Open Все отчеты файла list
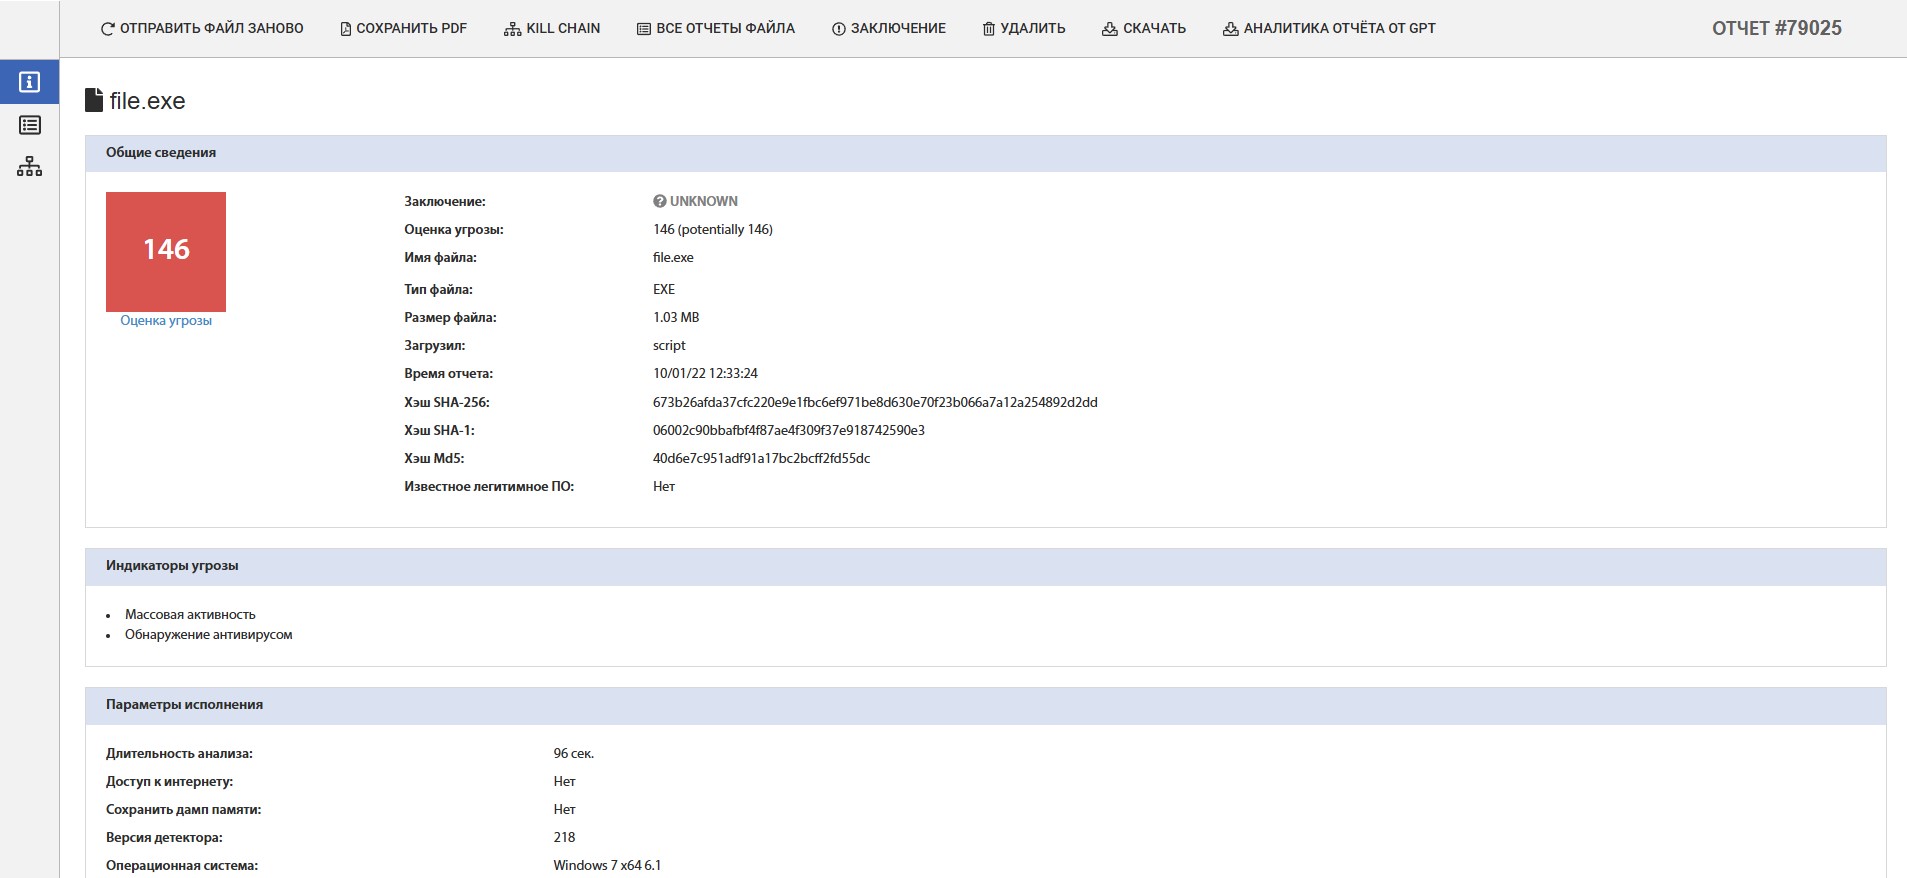This screenshot has width=1907, height=878. pos(716,29)
